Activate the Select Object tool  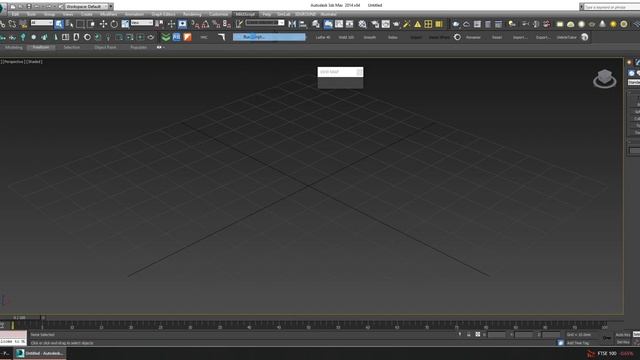pos(59,24)
